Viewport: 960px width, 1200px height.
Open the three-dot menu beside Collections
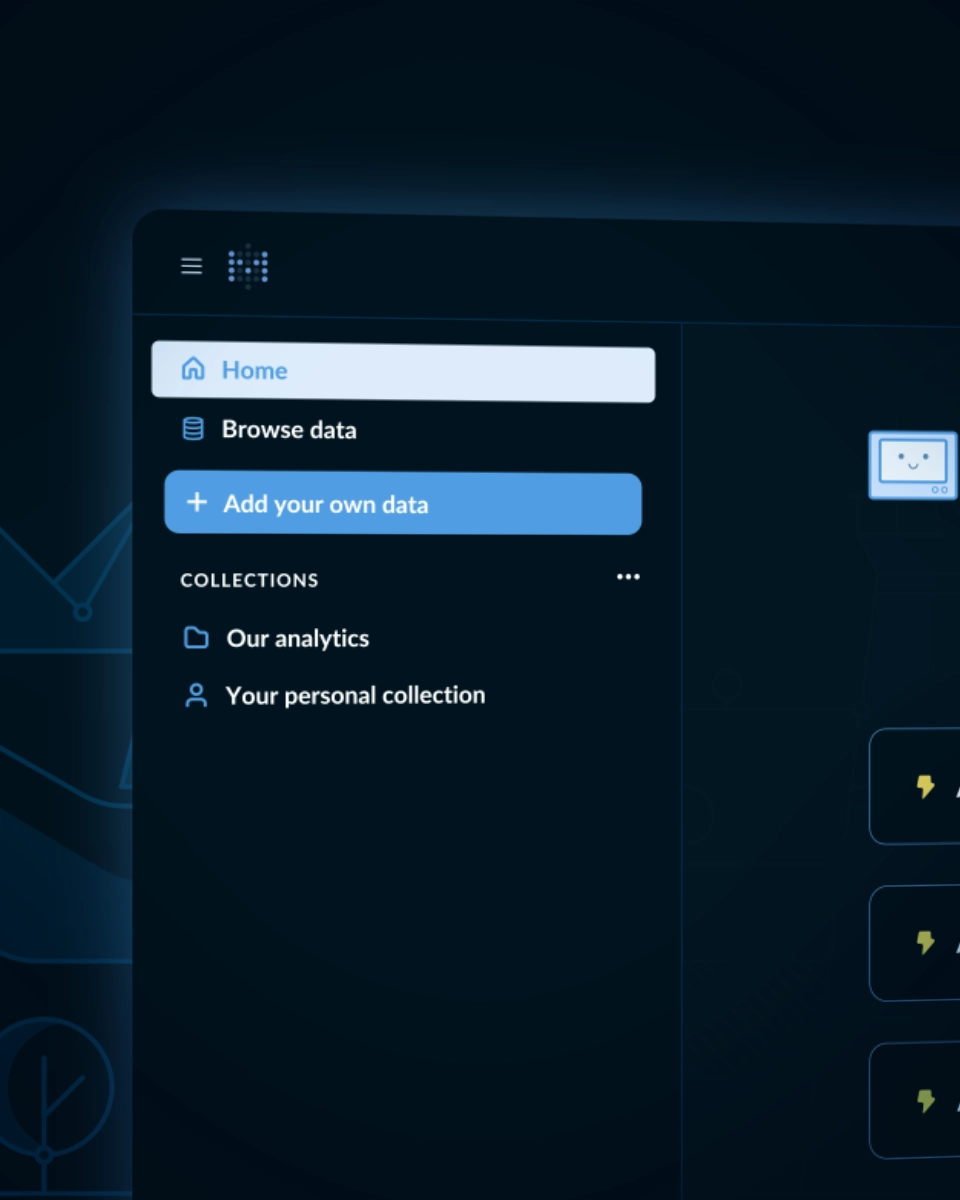pyautogui.click(x=628, y=577)
